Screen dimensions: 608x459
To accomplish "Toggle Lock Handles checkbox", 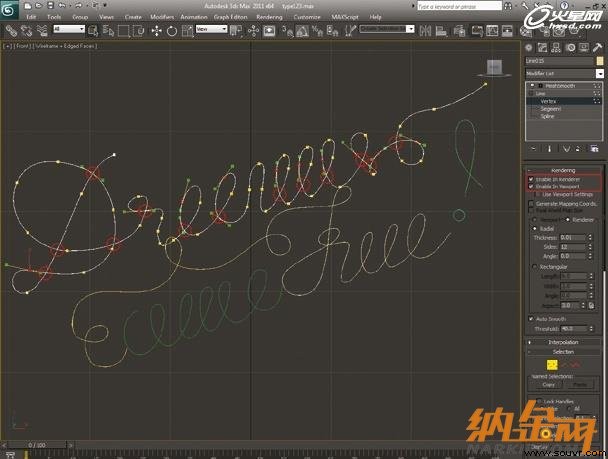I will point(539,401).
